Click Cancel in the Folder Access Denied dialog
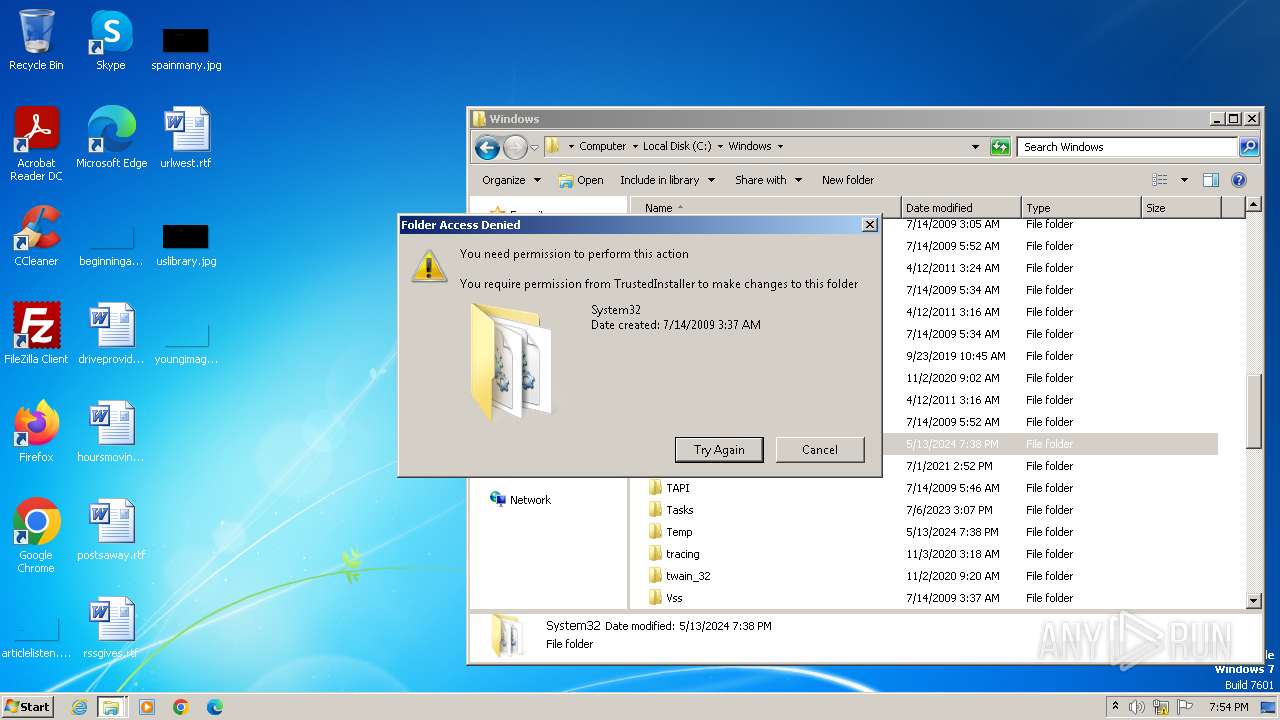 click(x=820, y=450)
